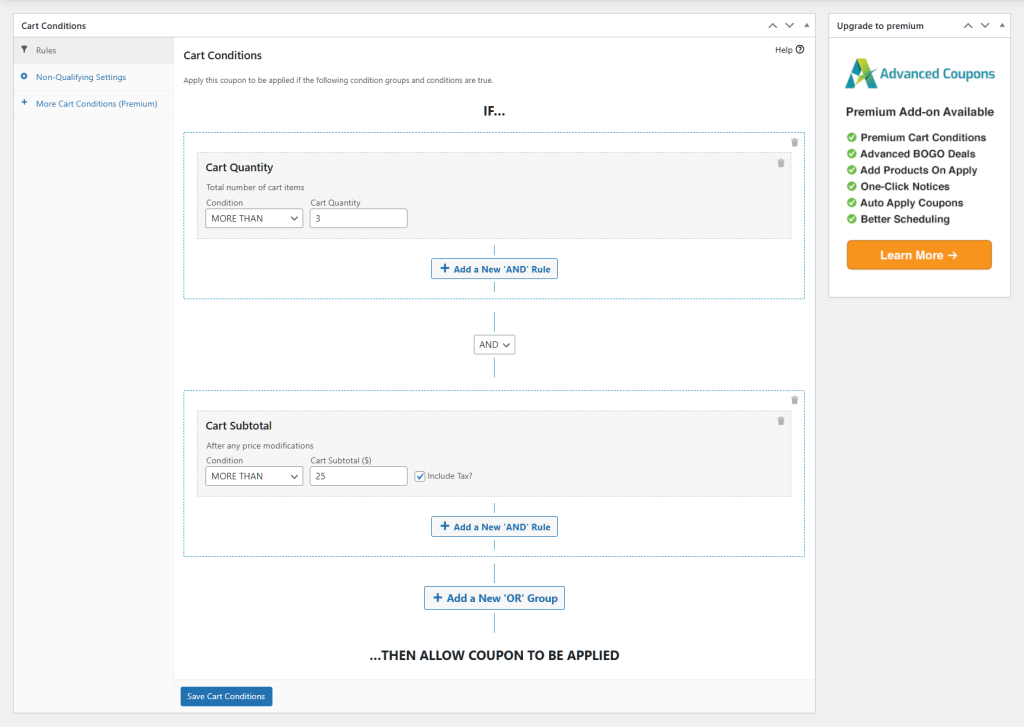Delete the Cart Quantity condition via its trash icon
This screenshot has height=727, width=1024.
point(781,162)
